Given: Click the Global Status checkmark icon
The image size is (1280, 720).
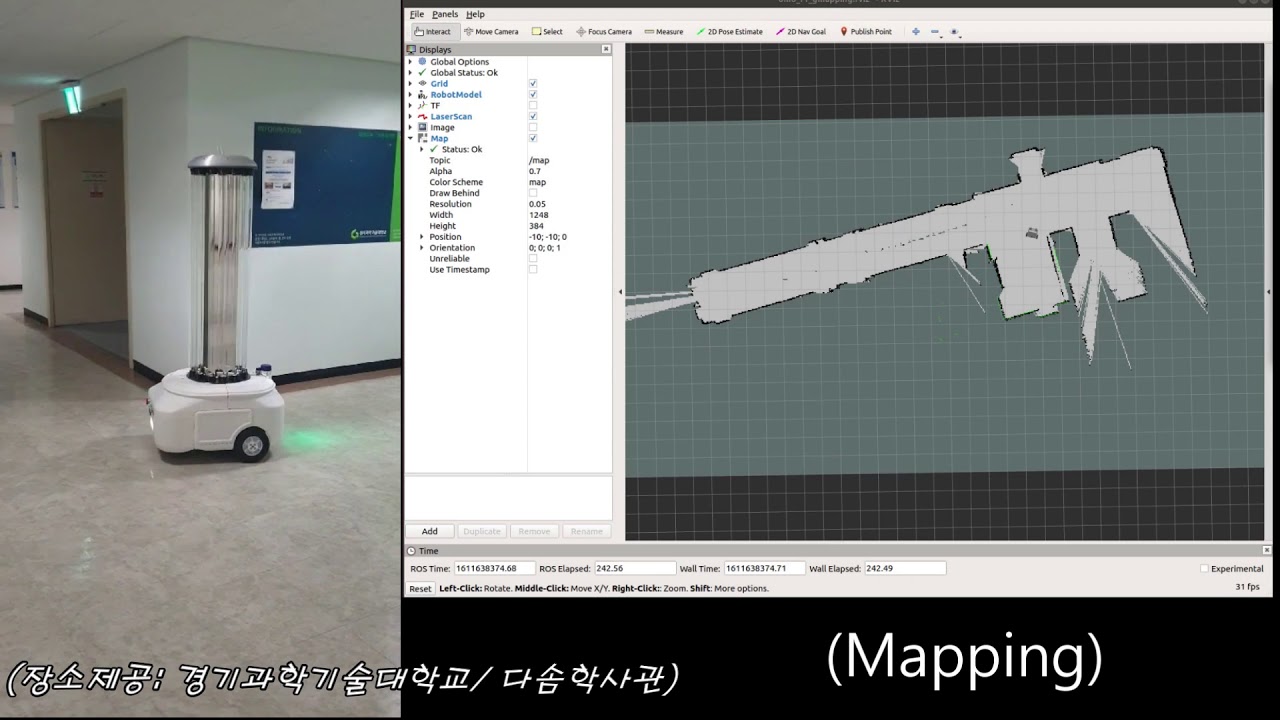Looking at the screenshot, I should click(422, 73).
